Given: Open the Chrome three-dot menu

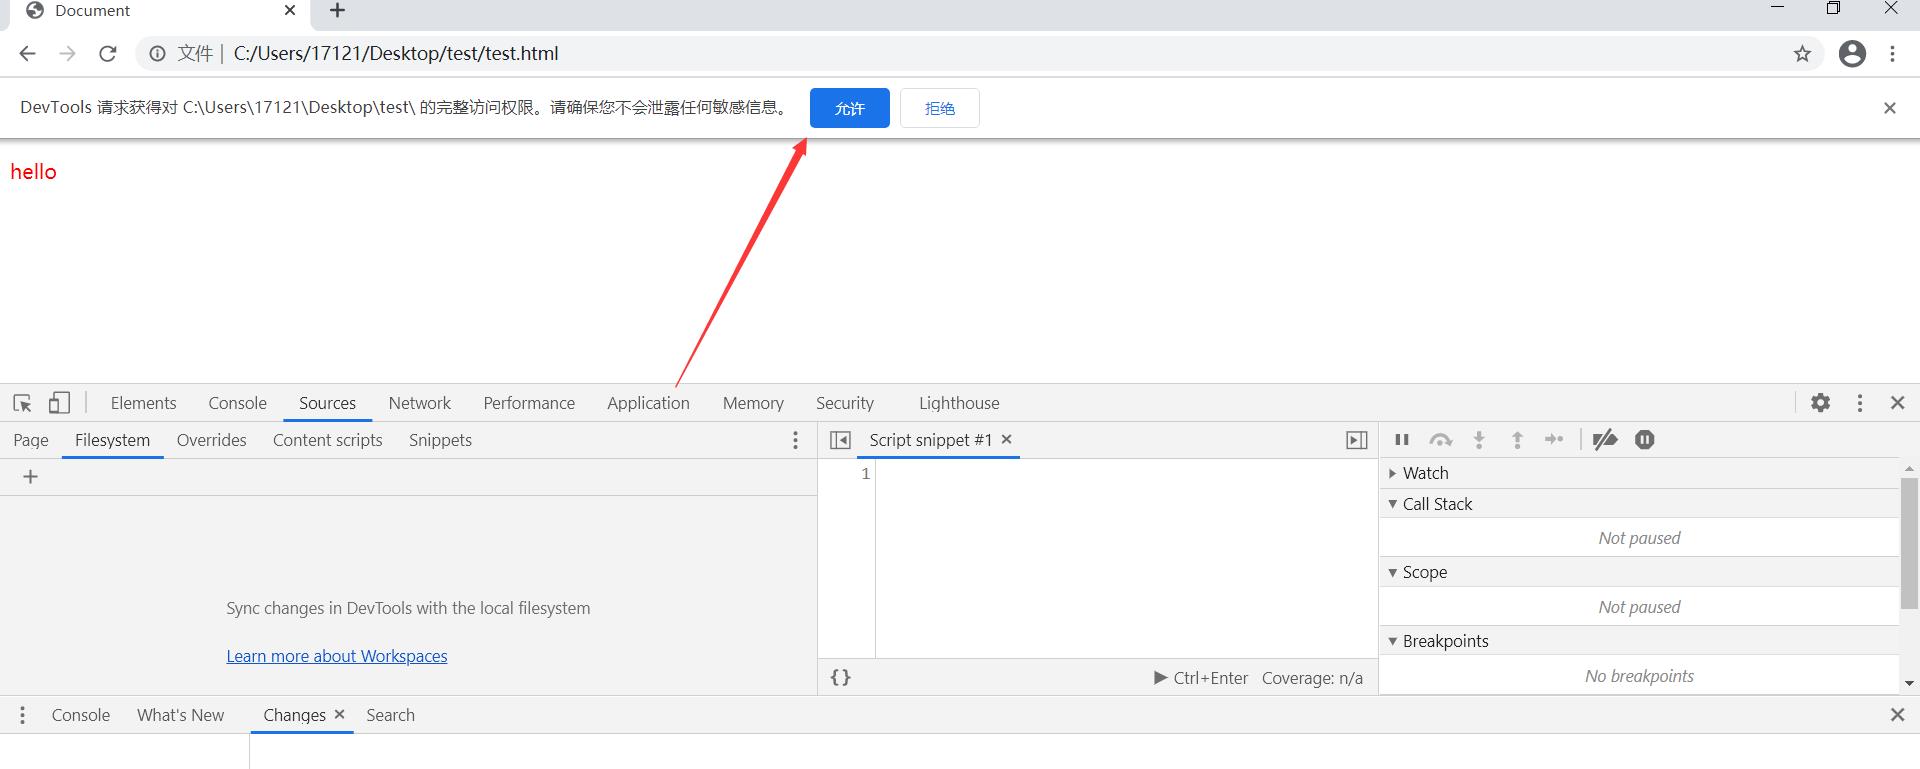Looking at the screenshot, I should click(x=1892, y=54).
